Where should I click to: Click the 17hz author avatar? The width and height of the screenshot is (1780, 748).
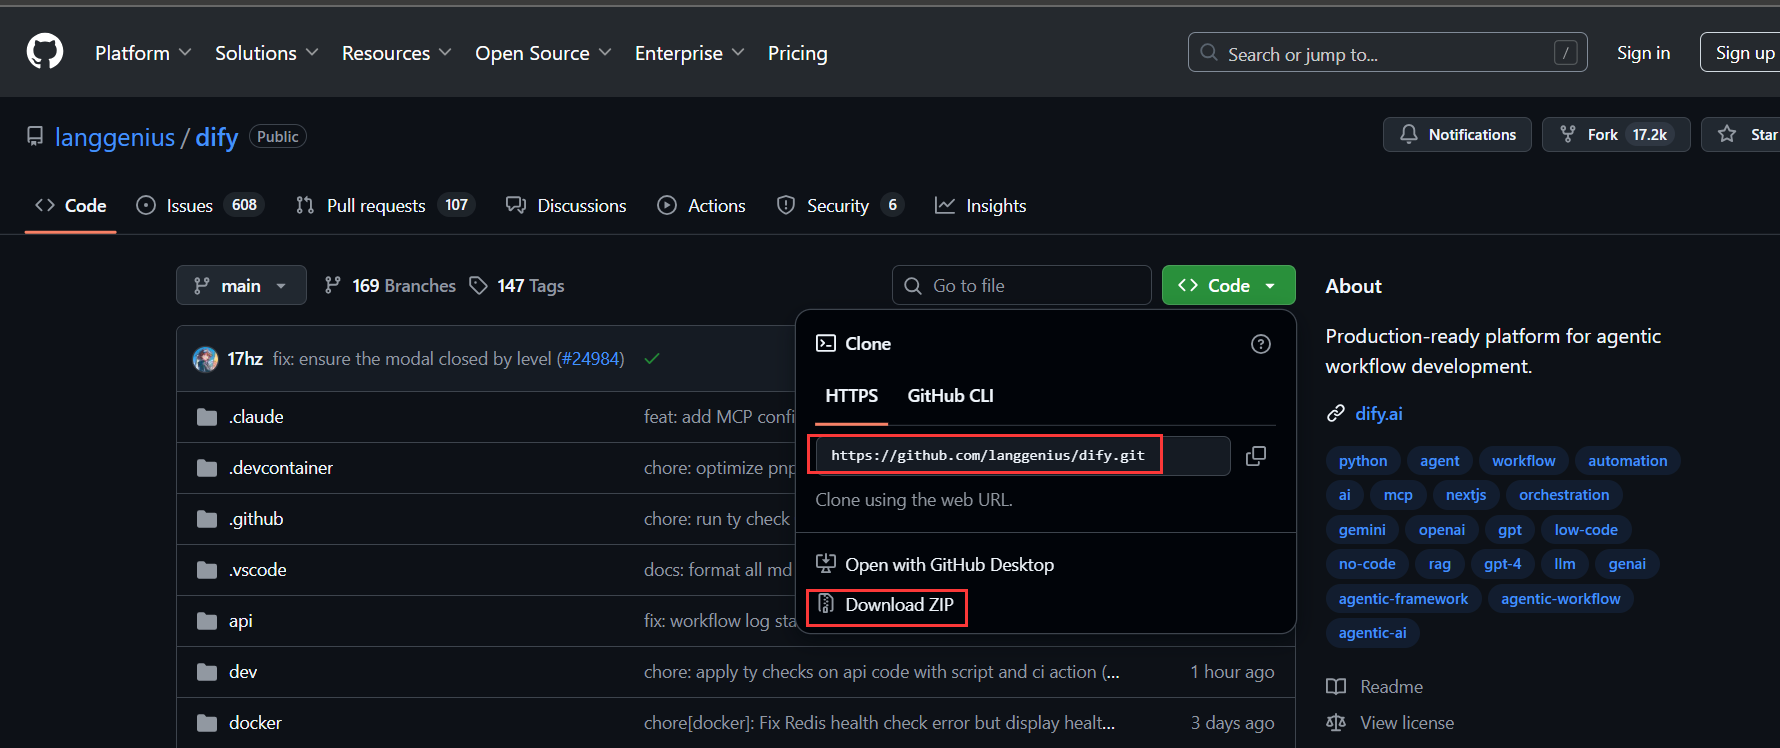(x=206, y=359)
